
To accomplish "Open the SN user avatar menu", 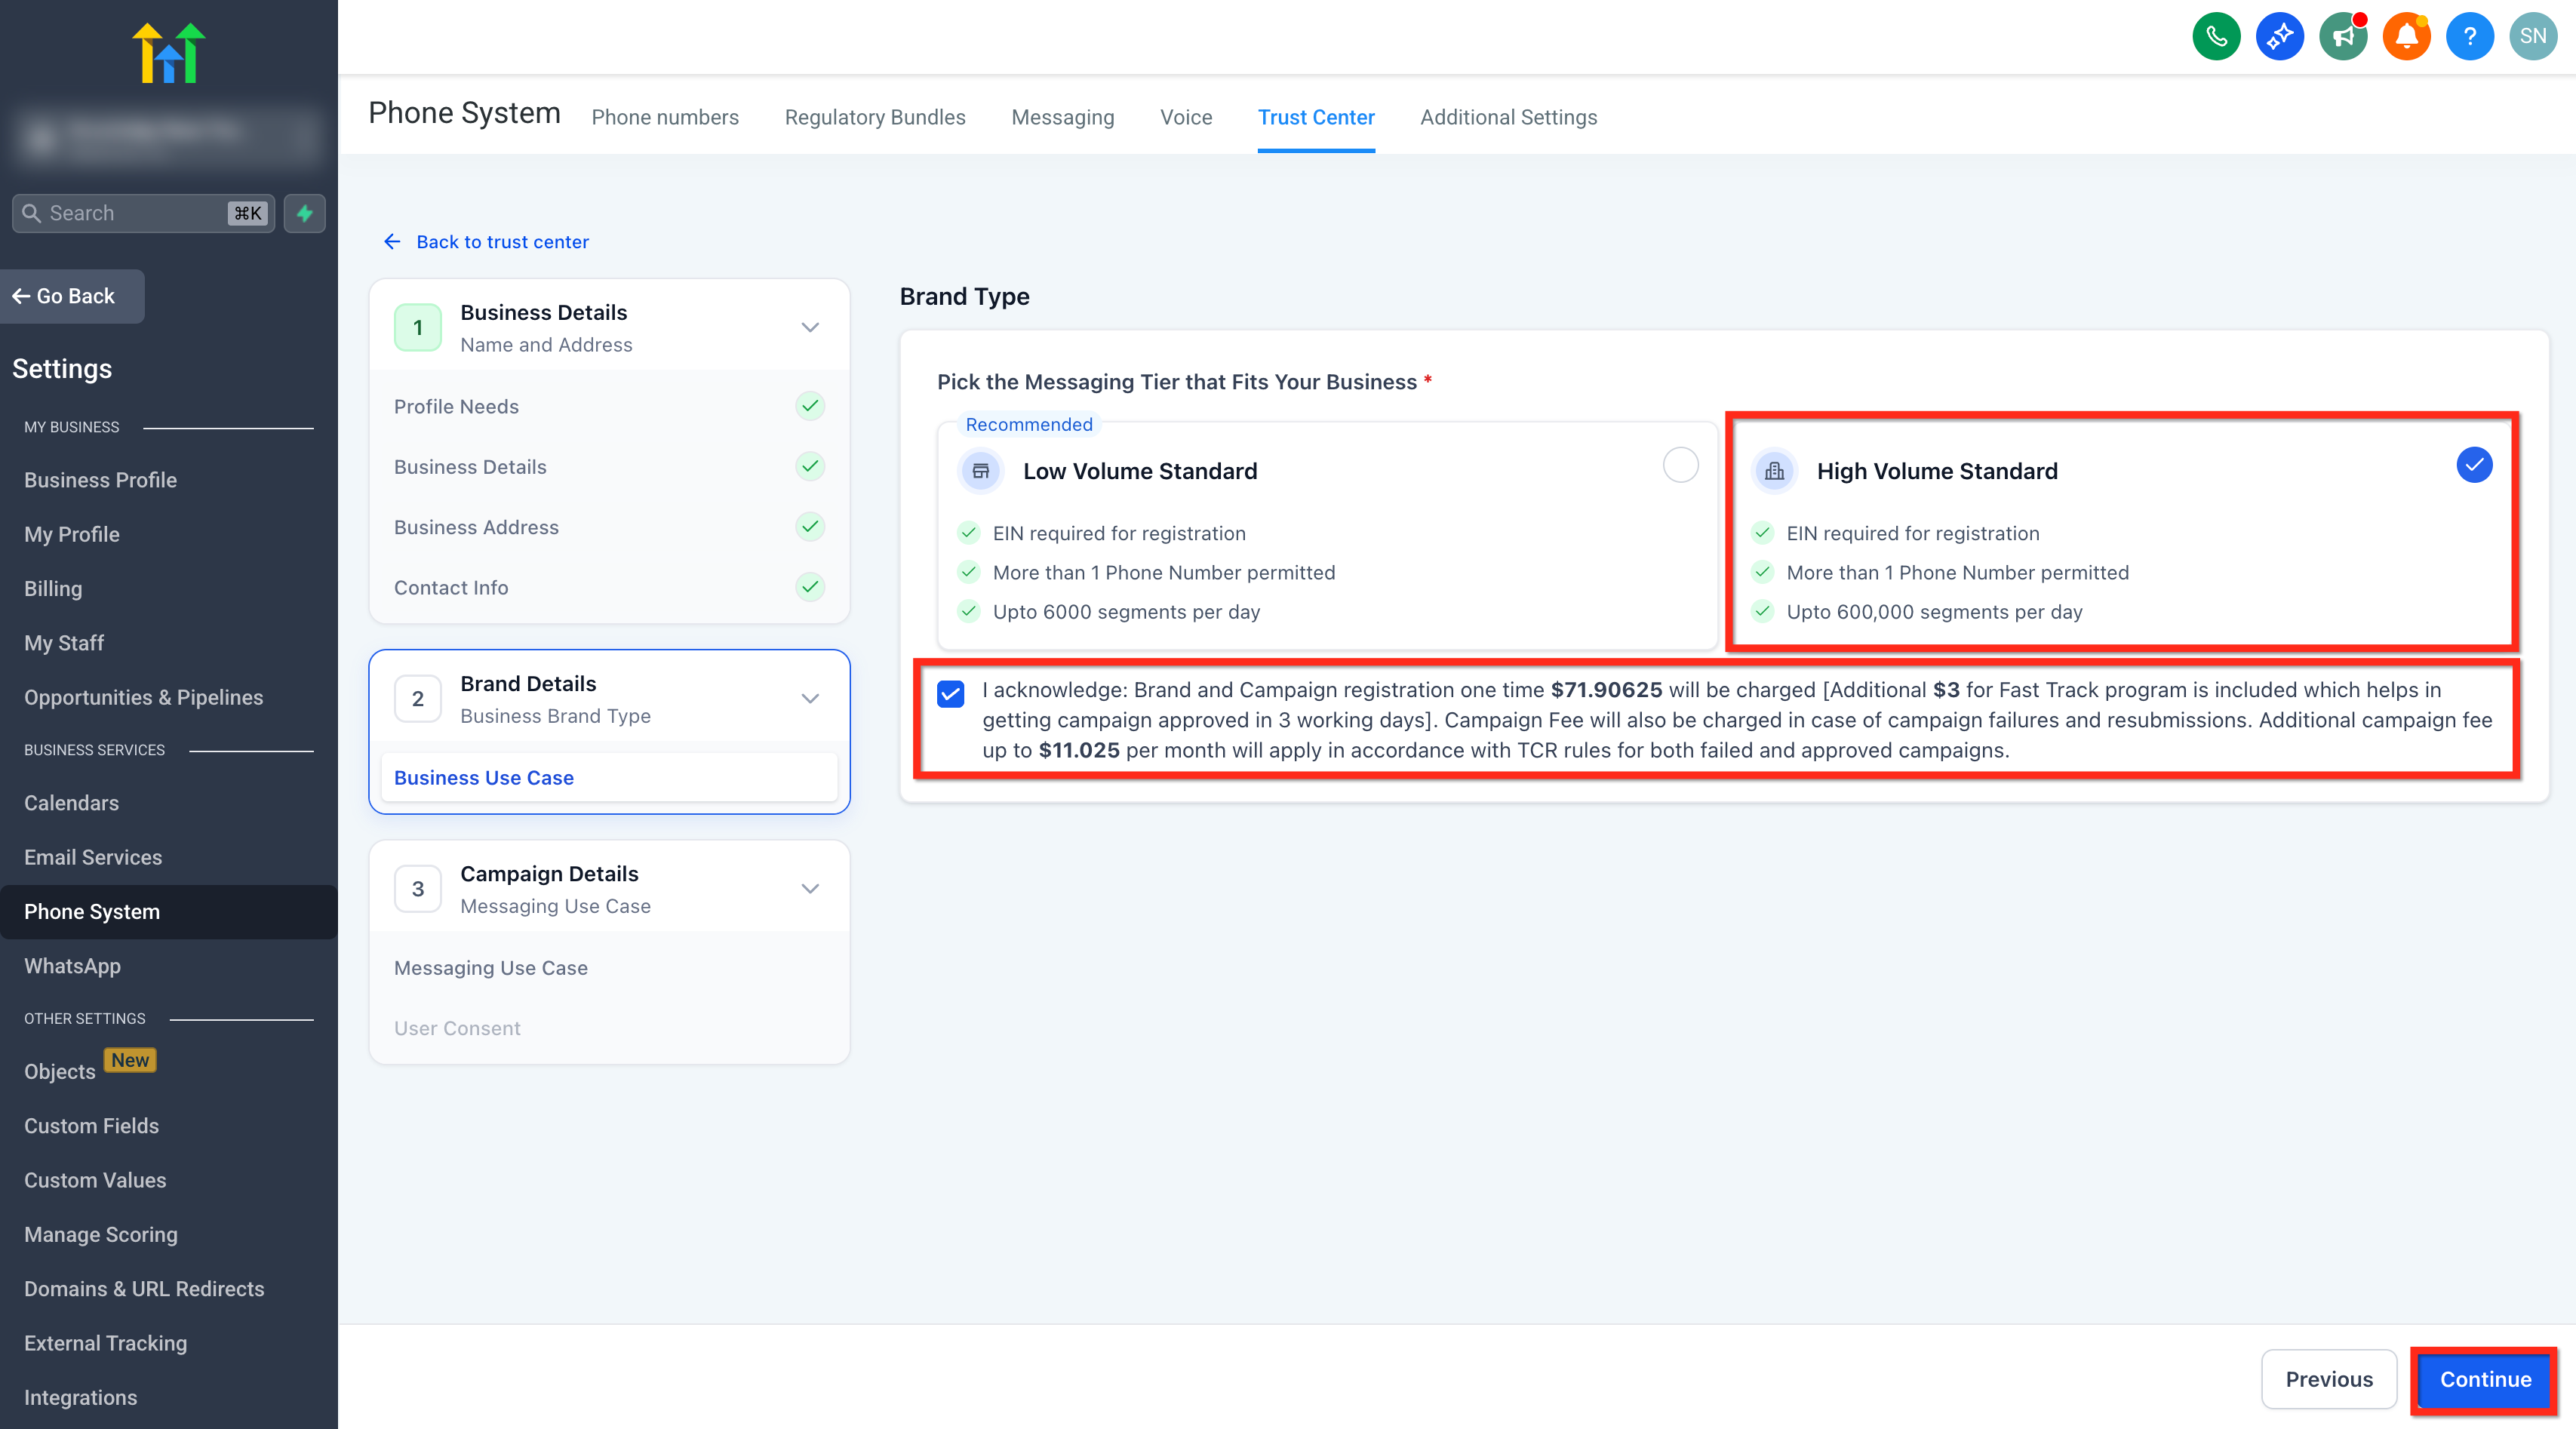I will pos(2533,37).
